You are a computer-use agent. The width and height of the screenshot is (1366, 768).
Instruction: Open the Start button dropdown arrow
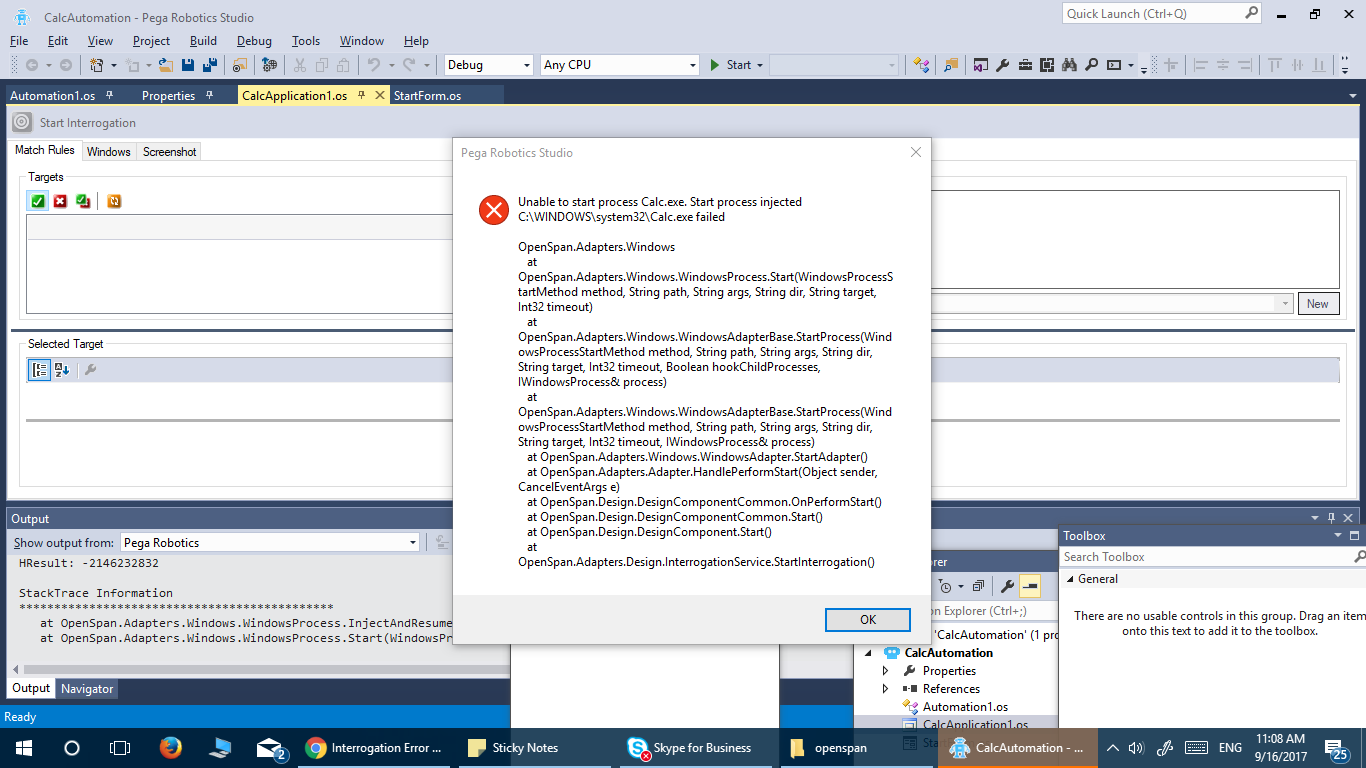[x=760, y=65]
